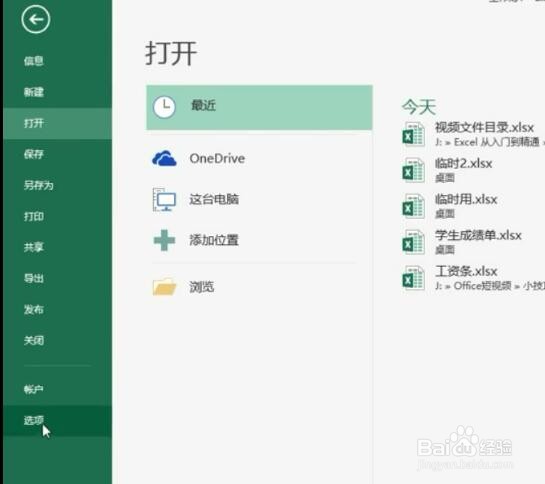
Task: Open the 帐户 page
Action: tap(57, 389)
